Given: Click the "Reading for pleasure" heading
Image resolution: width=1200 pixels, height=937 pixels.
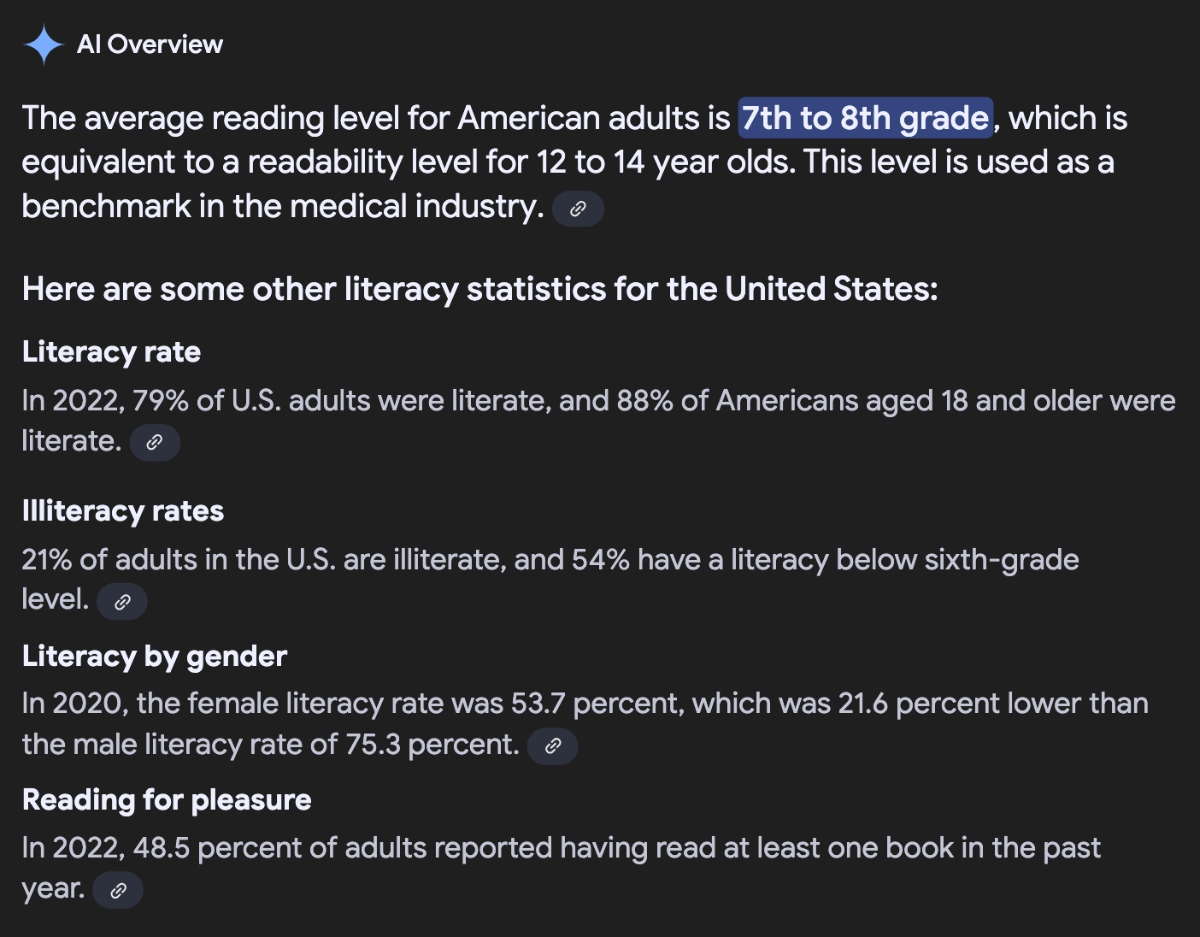Looking at the screenshot, I should (x=166, y=800).
